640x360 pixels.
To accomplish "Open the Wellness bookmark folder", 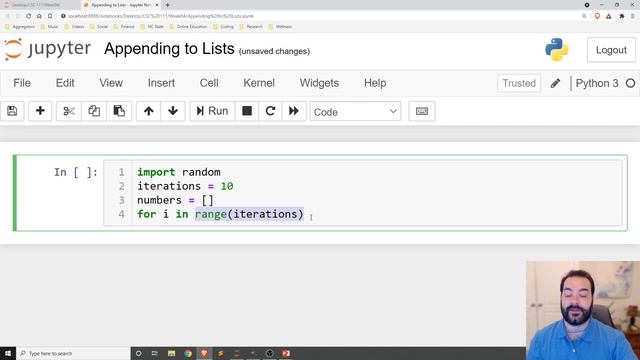I will 280,27.
